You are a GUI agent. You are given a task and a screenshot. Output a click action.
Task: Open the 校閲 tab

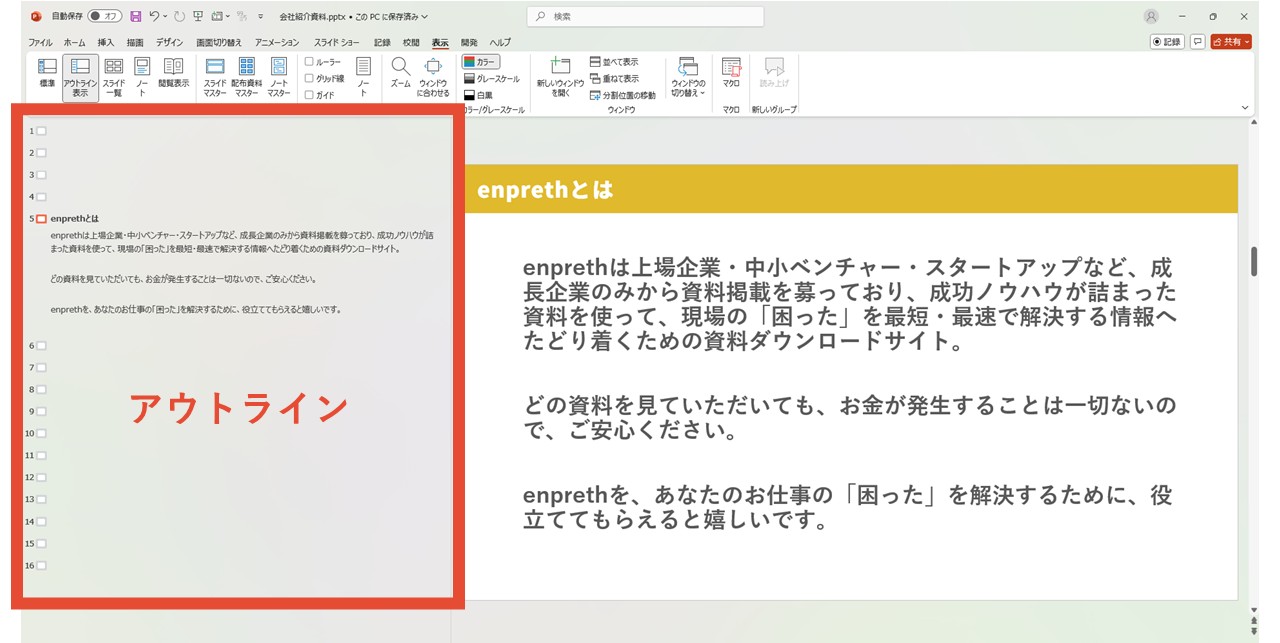tap(411, 43)
